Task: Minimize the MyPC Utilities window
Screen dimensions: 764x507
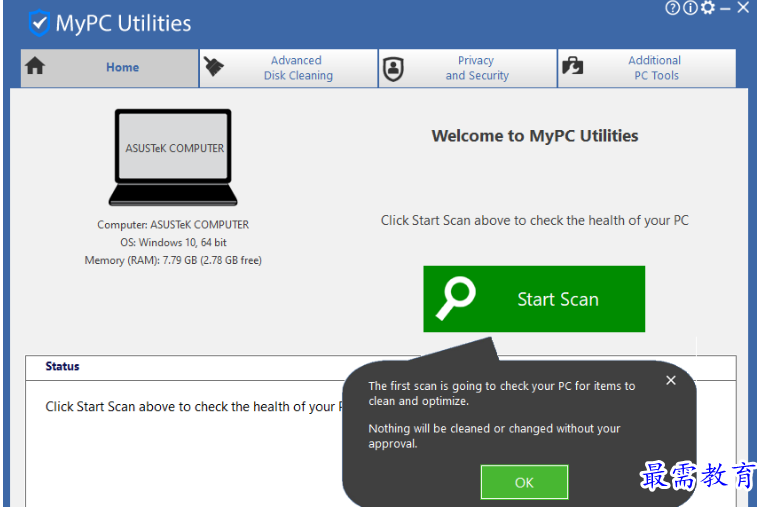Action: (x=726, y=9)
